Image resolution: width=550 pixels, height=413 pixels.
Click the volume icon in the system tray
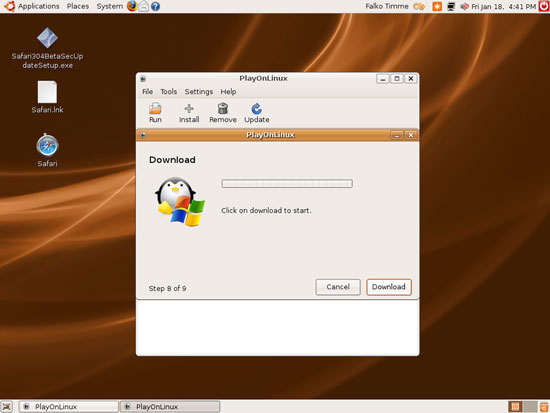click(x=464, y=6)
